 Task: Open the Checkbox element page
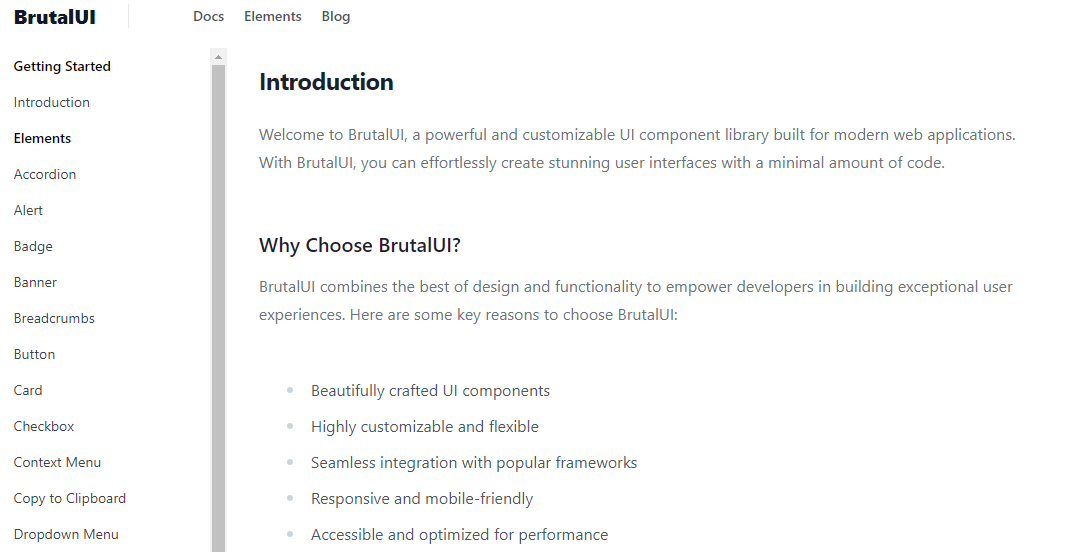pyautogui.click(x=44, y=426)
